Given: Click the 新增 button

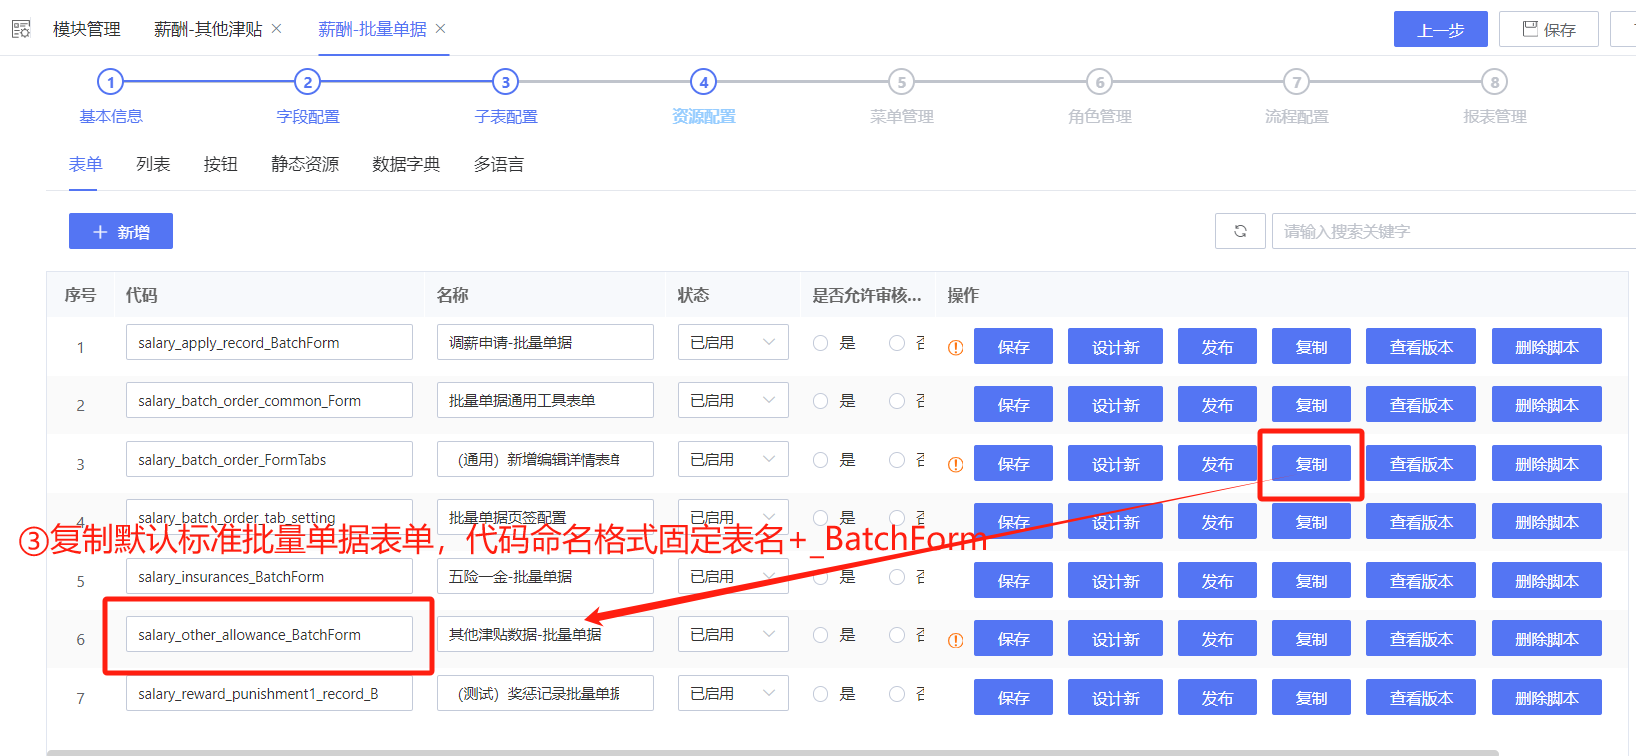Looking at the screenshot, I should pos(121,231).
